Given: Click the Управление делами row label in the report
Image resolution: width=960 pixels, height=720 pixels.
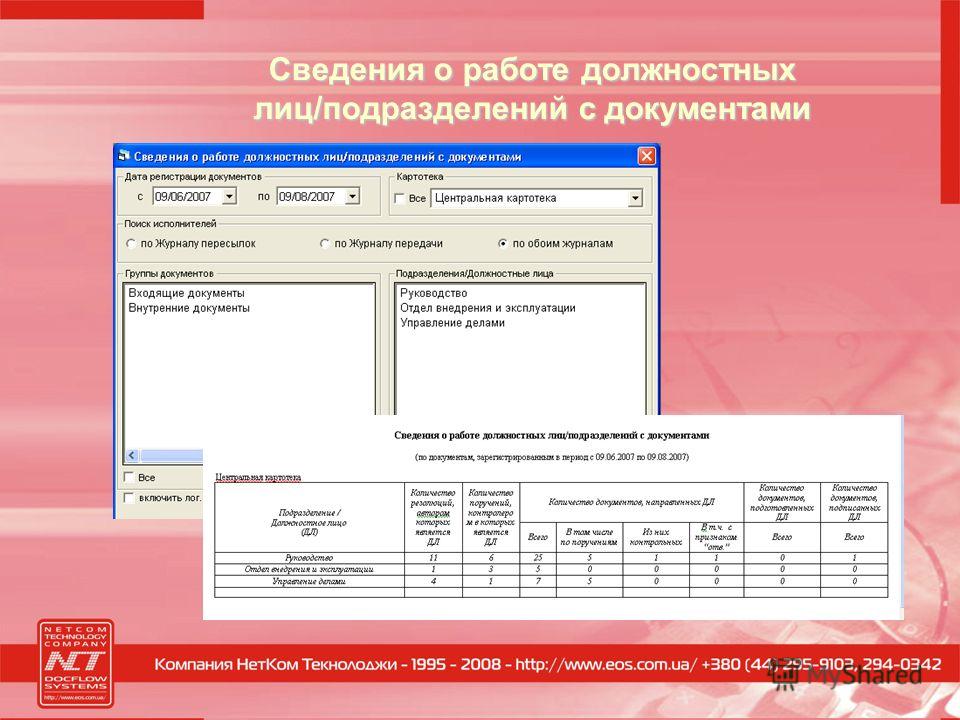Looking at the screenshot, I should click(309, 581).
